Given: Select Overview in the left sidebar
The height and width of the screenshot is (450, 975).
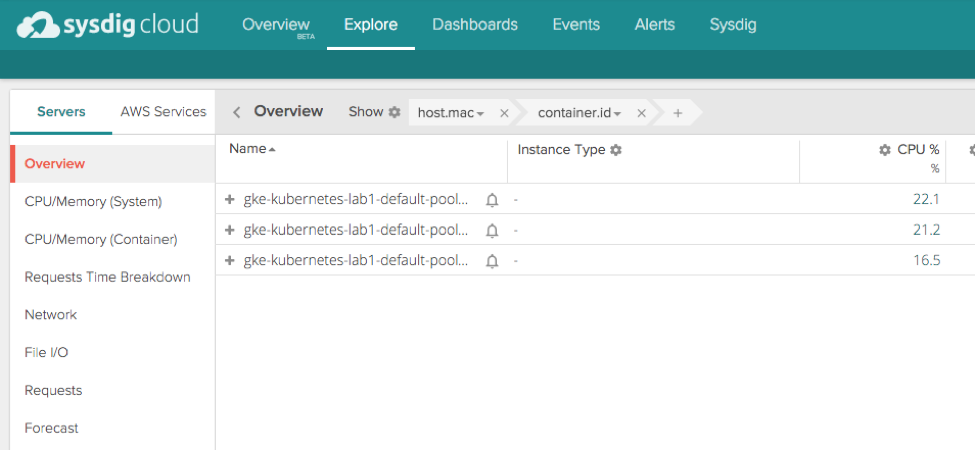Looking at the screenshot, I should click(x=113, y=164).
